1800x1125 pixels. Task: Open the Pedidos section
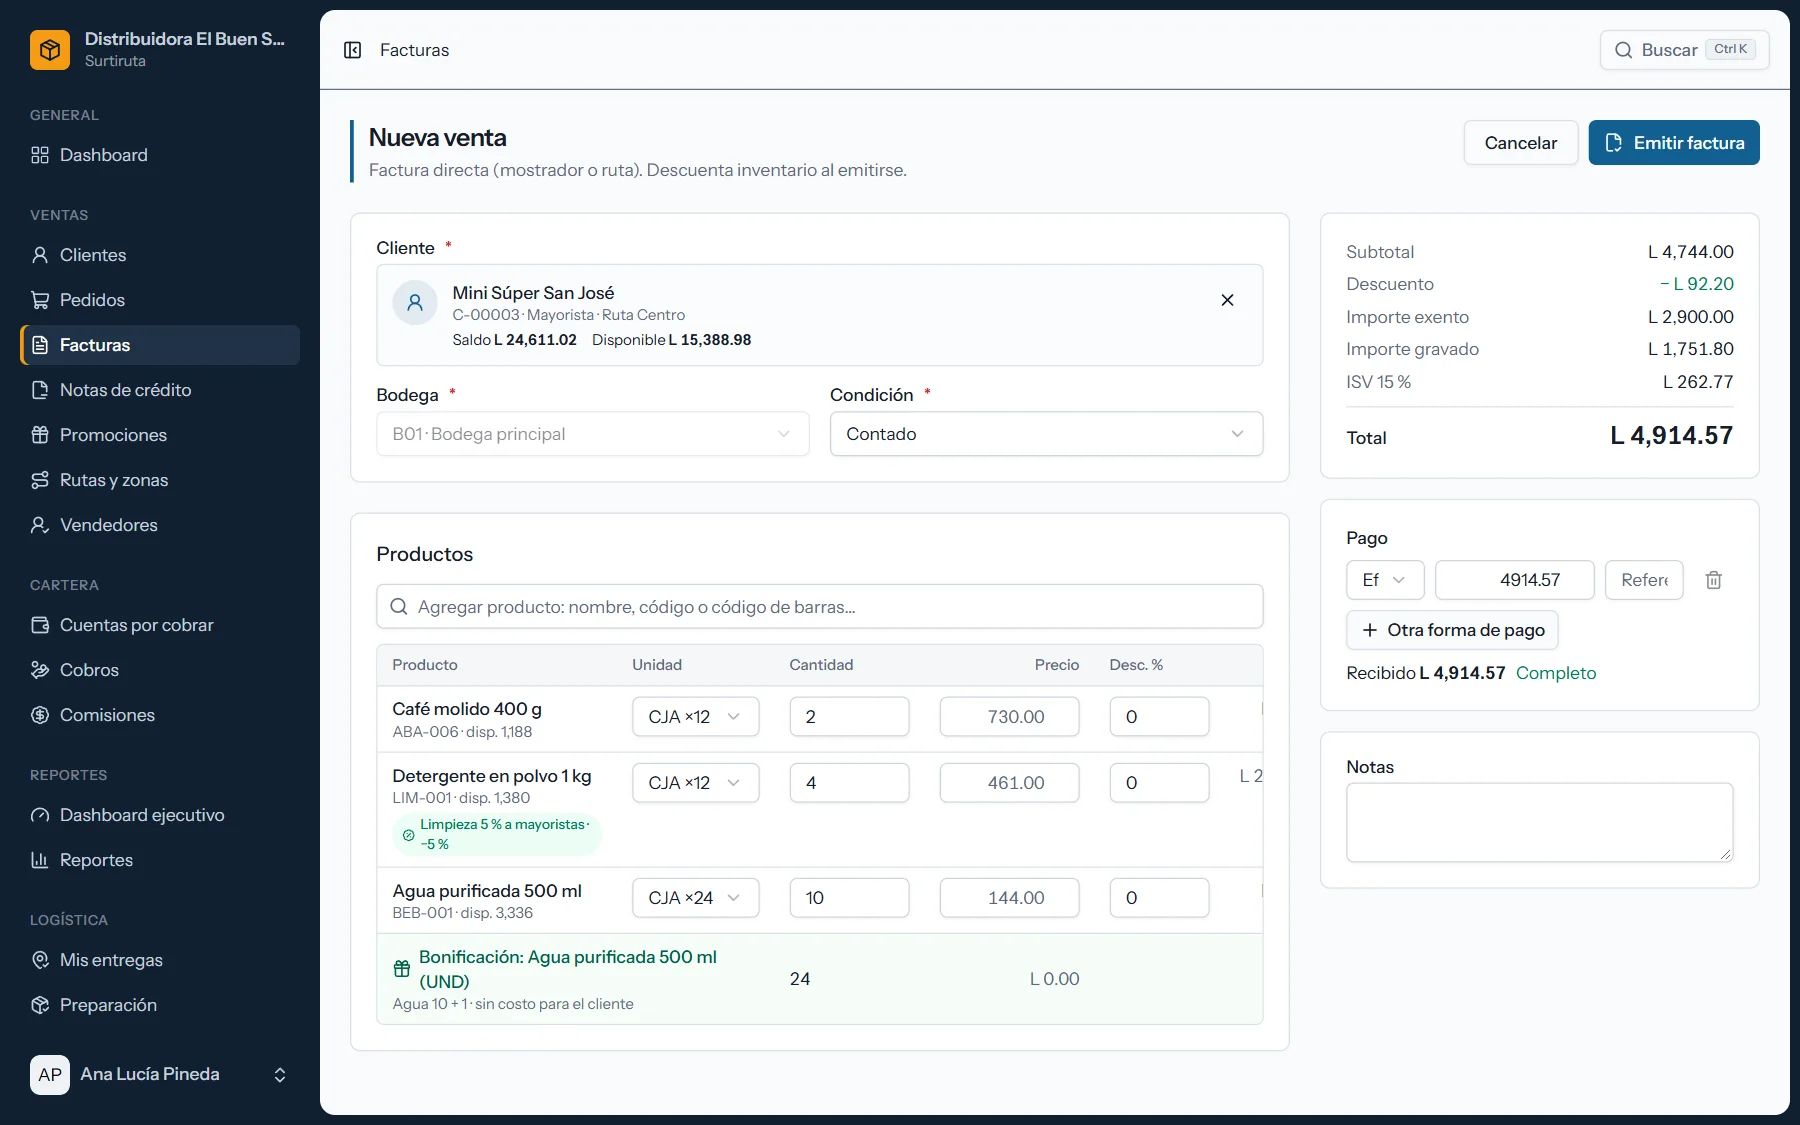160,300
